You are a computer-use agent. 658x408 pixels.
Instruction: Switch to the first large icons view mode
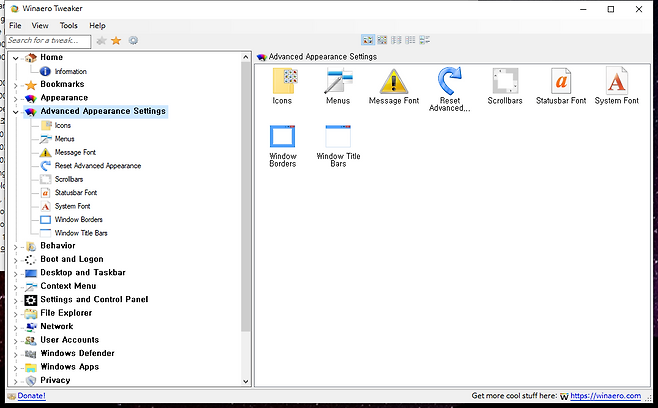pos(367,40)
